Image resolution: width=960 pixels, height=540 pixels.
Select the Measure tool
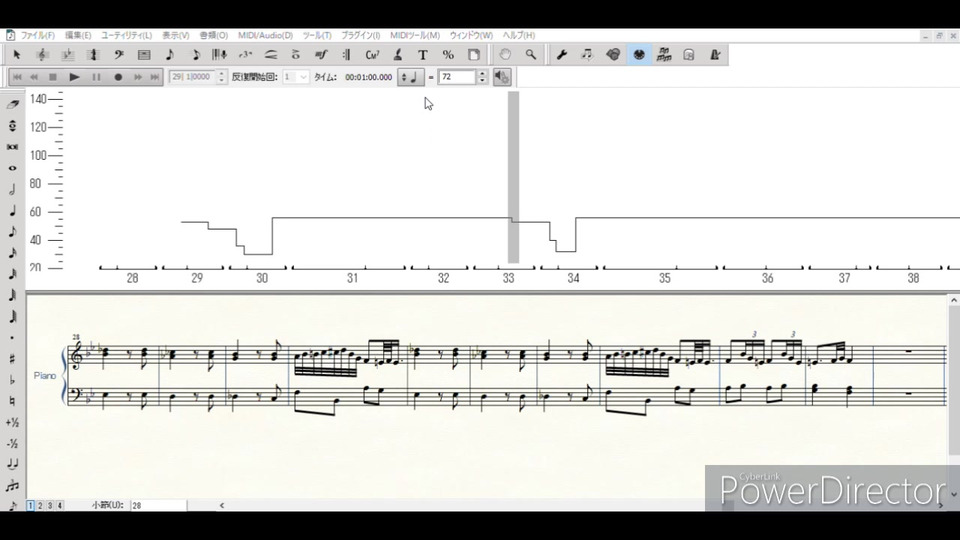144,55
